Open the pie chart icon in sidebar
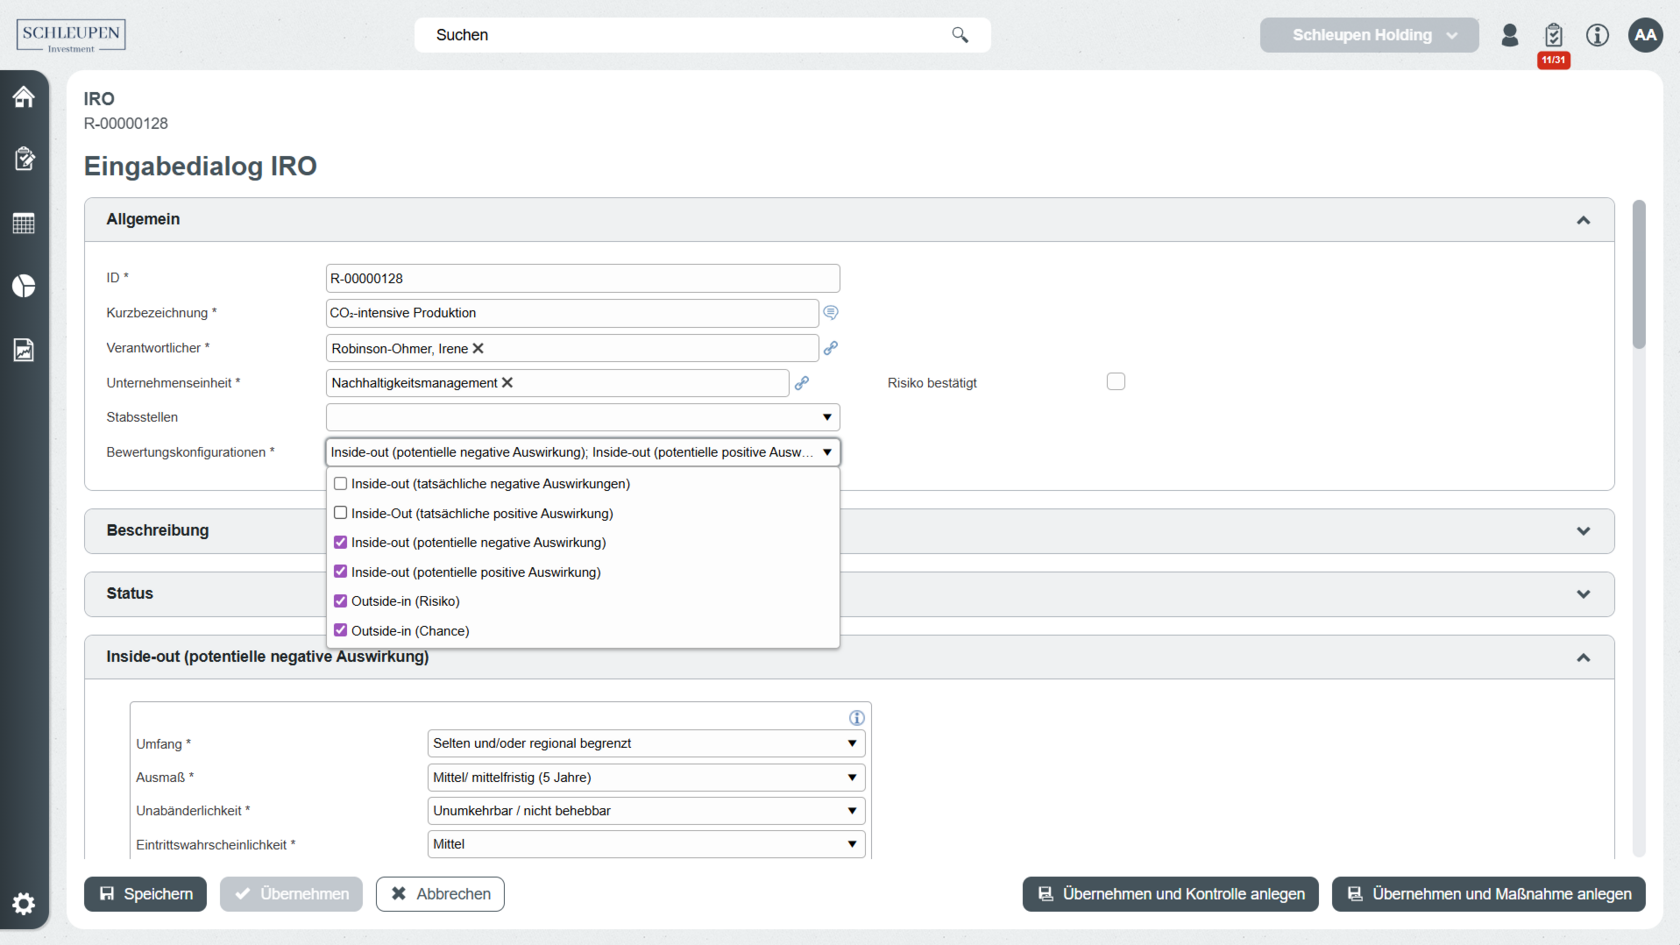The width and height of the screenshot is (1680, 945). [24, 286]
